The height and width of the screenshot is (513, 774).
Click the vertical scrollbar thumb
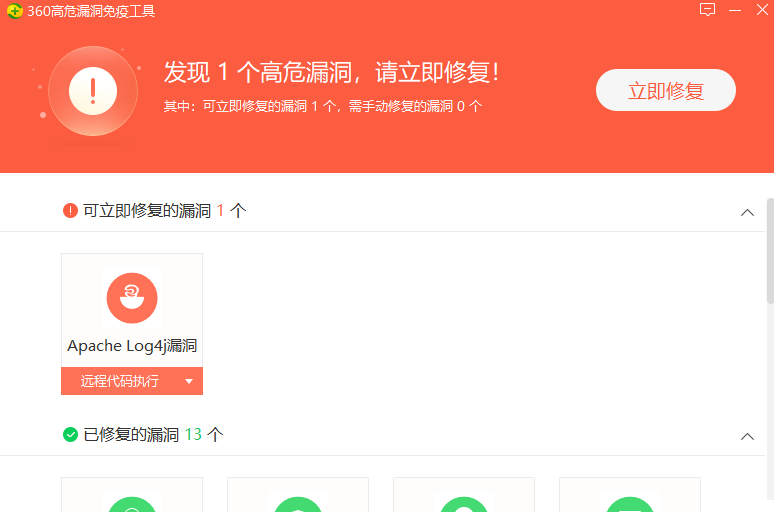[x=770, y=251]
